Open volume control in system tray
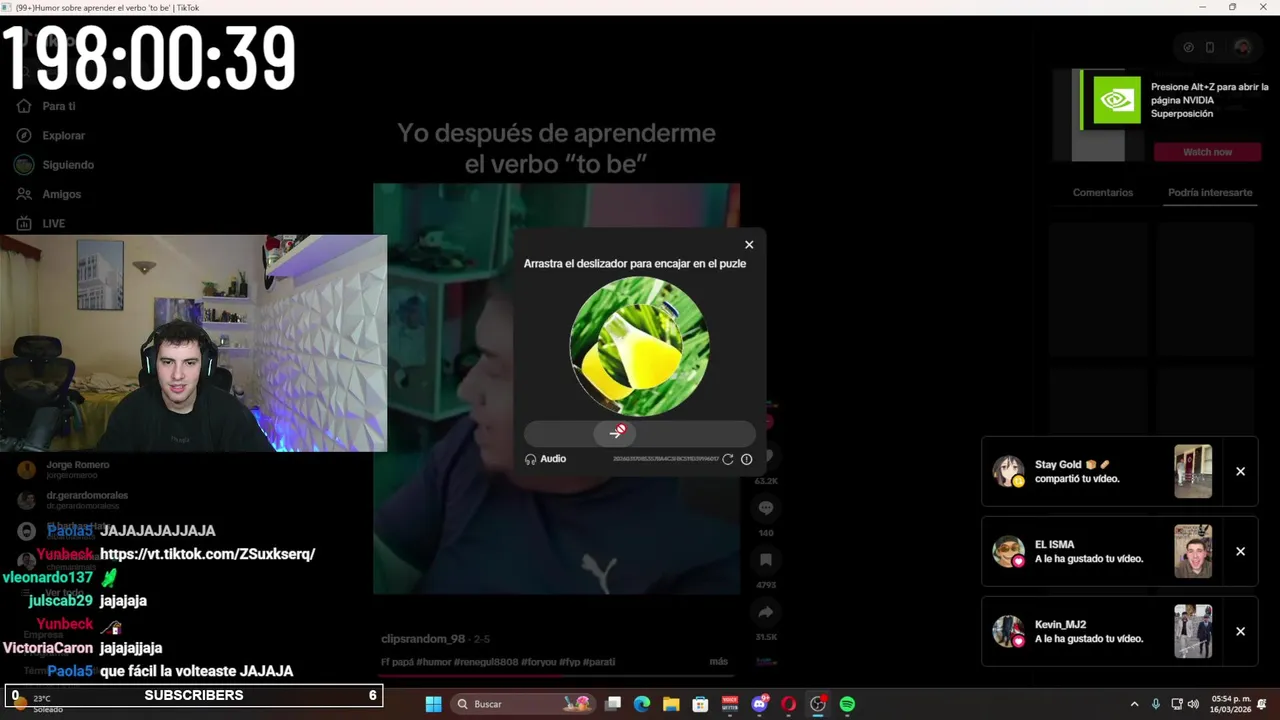This screenshot has width=1280, height=720. coord(1193,704)
